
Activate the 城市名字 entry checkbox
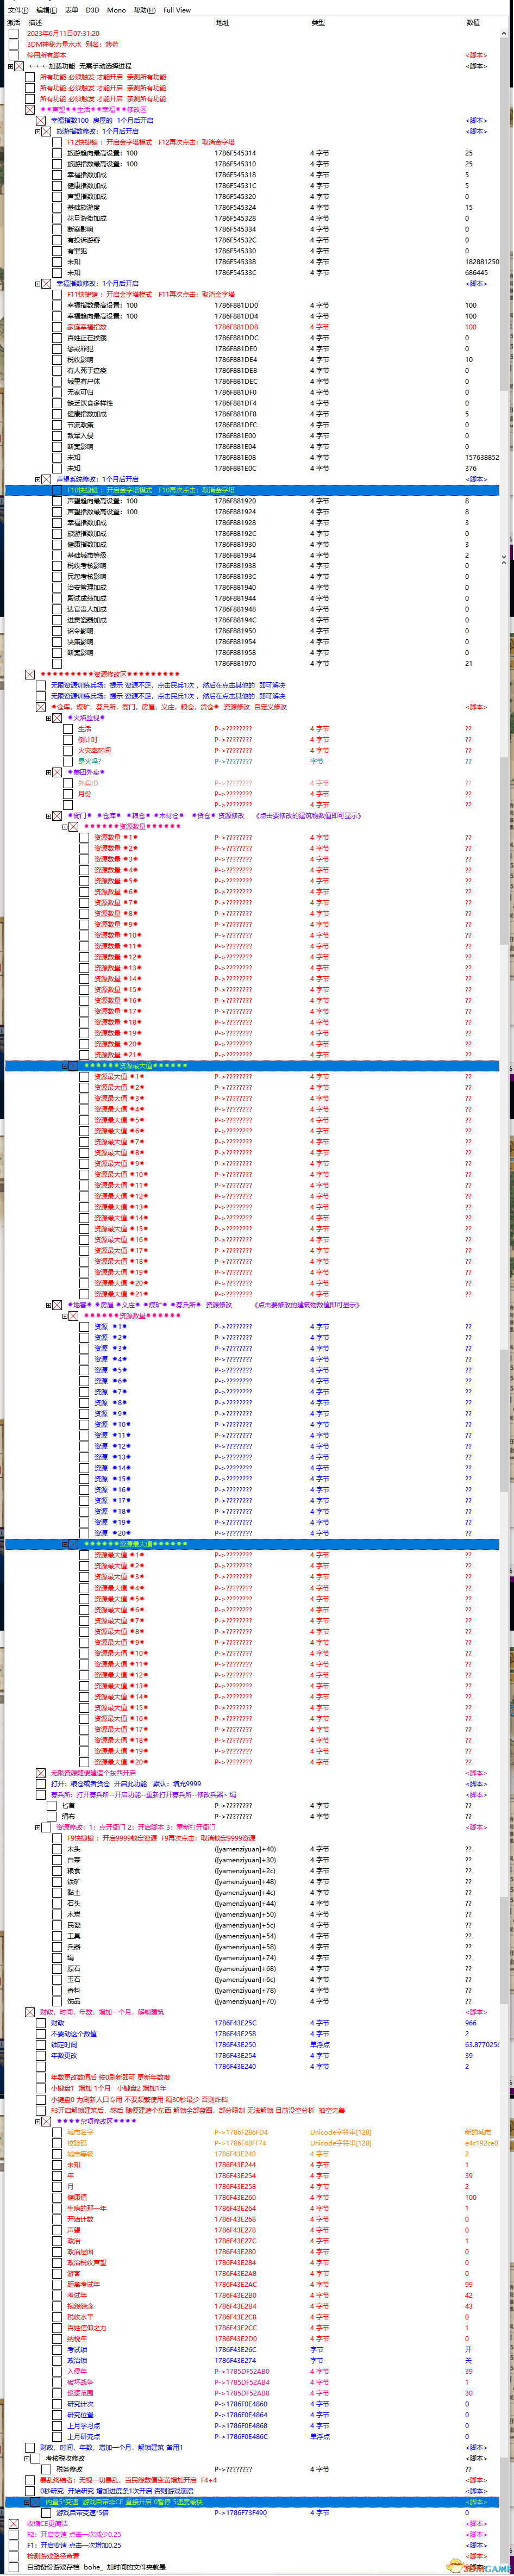pos(58,2133)
